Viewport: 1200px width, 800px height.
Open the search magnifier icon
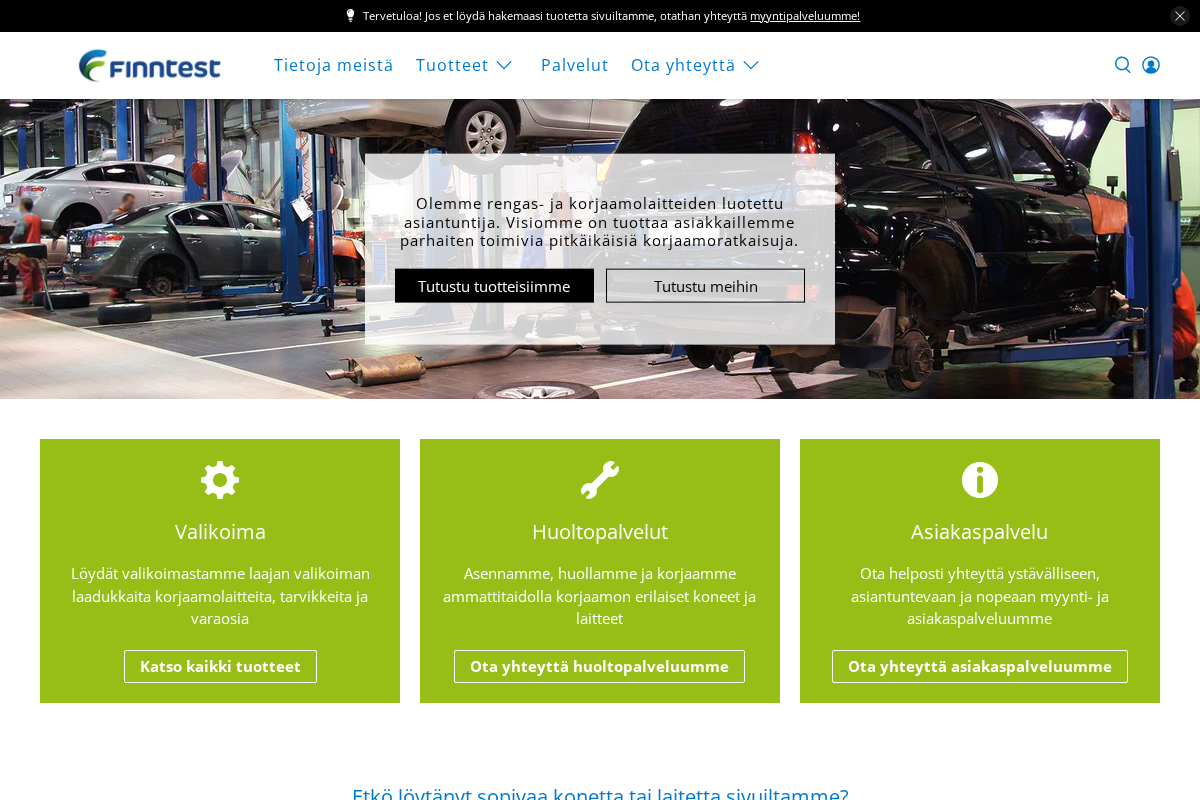tap(1123, 65)
